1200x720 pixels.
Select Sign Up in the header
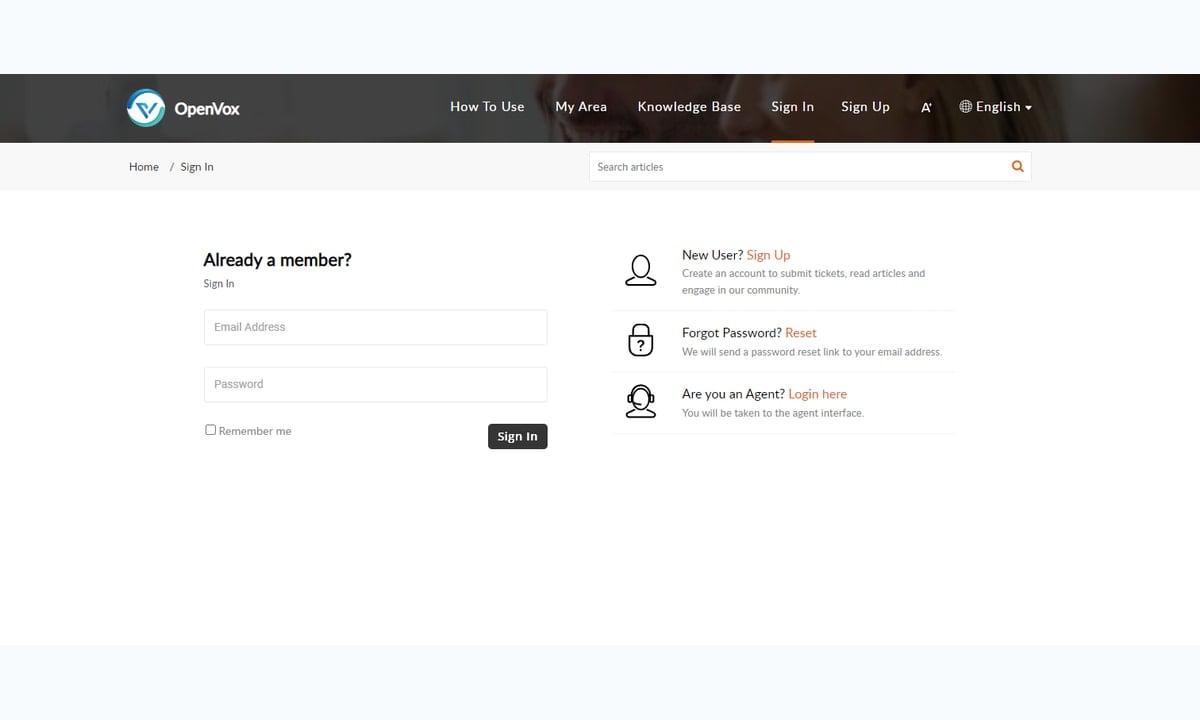click(x=865, y=107)
